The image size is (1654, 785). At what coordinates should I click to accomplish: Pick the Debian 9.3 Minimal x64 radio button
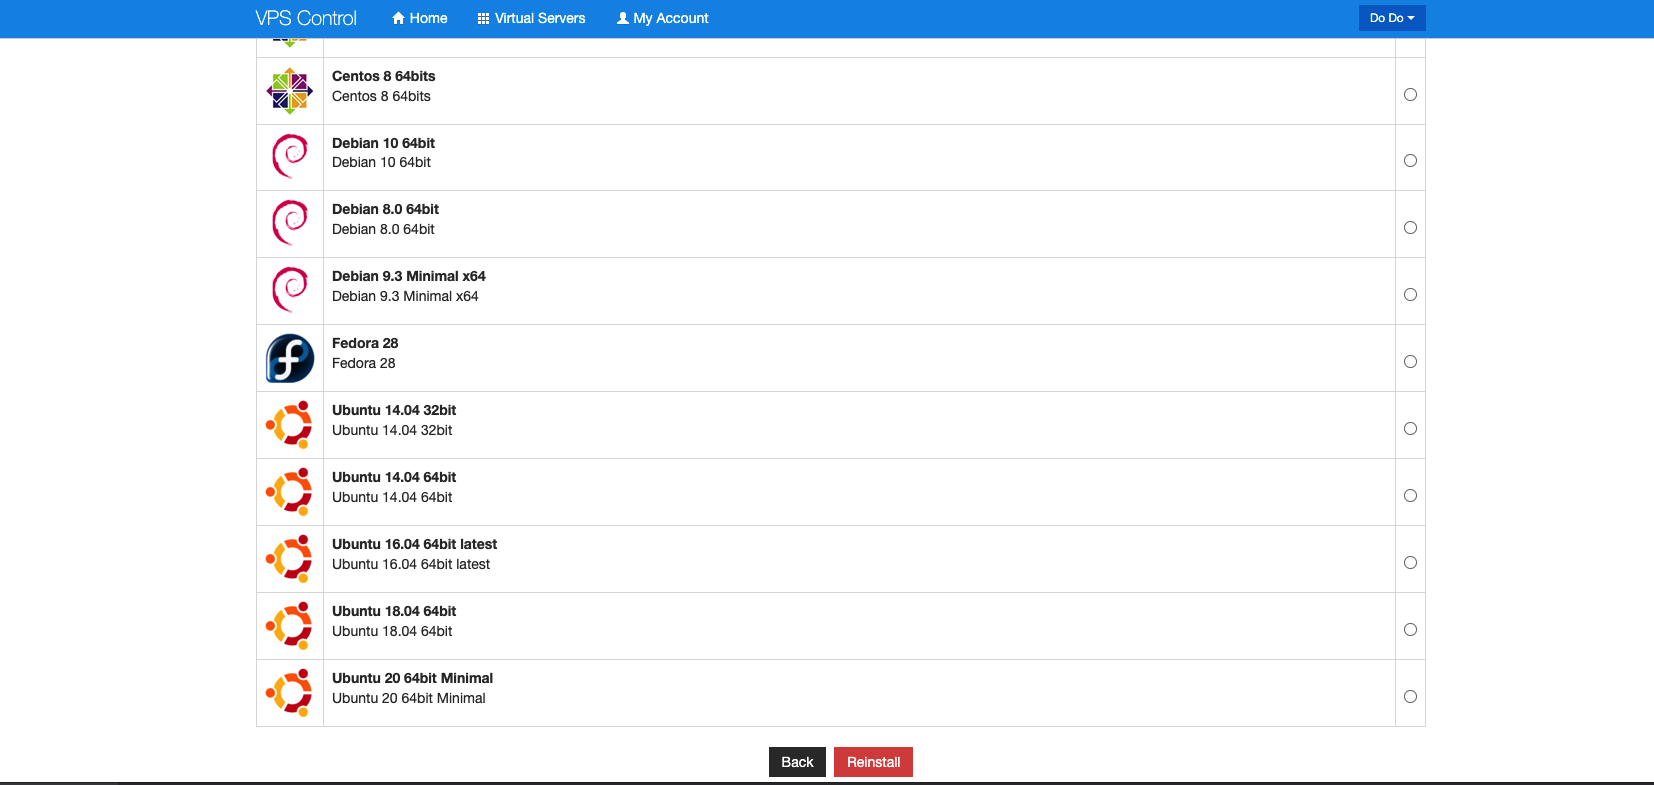[x=1410, y=294]
